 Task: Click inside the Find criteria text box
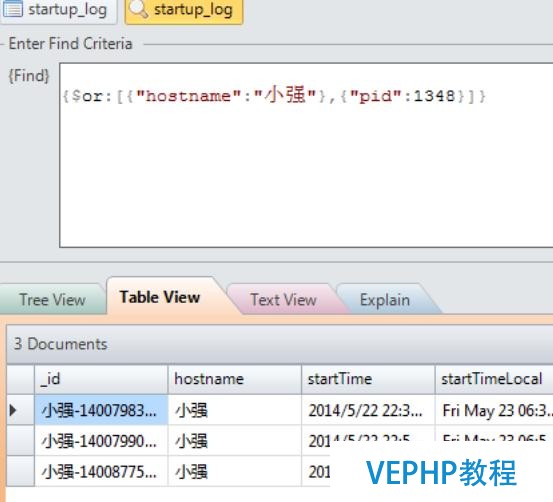point(306,155)
